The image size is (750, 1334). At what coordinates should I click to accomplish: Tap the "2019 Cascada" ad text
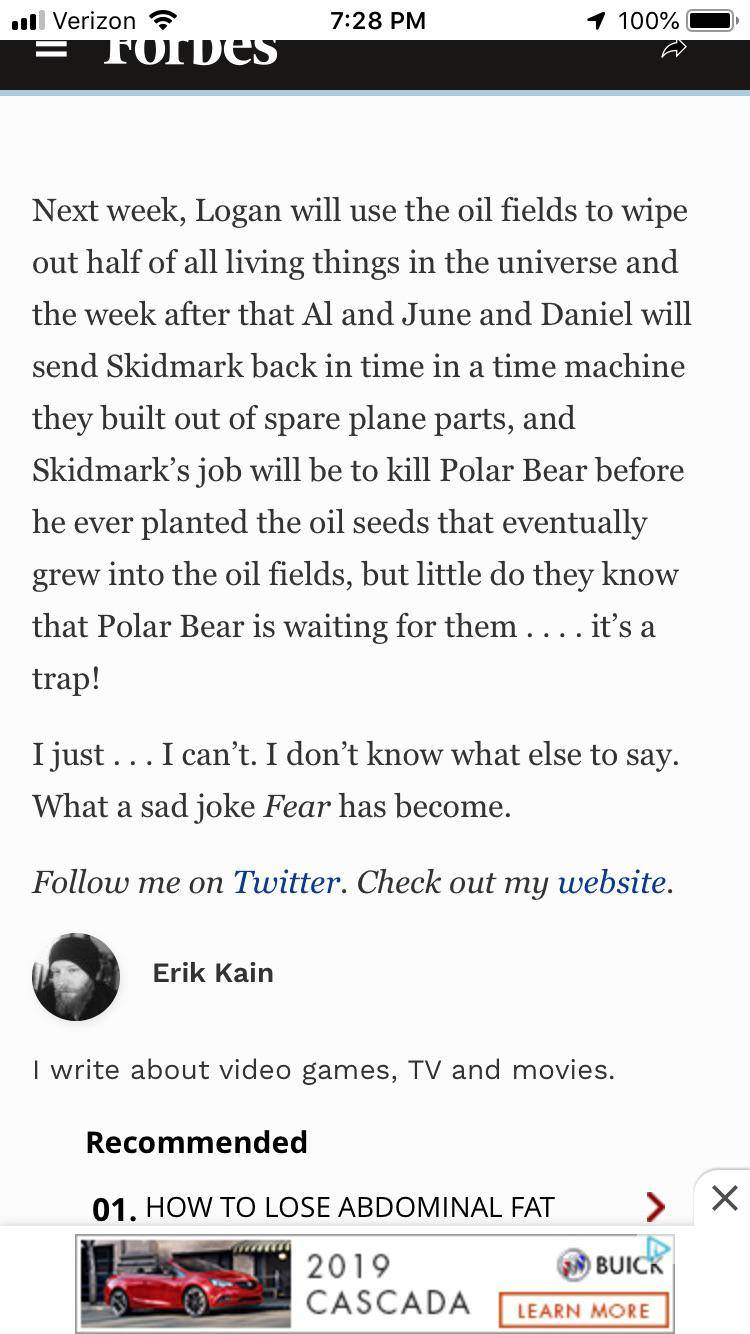pos(387,1284)
